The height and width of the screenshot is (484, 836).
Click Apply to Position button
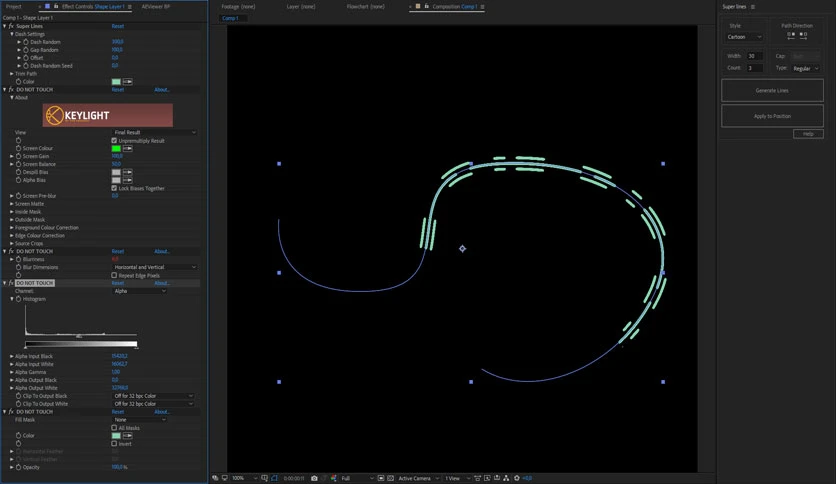[x=772, y=116]
